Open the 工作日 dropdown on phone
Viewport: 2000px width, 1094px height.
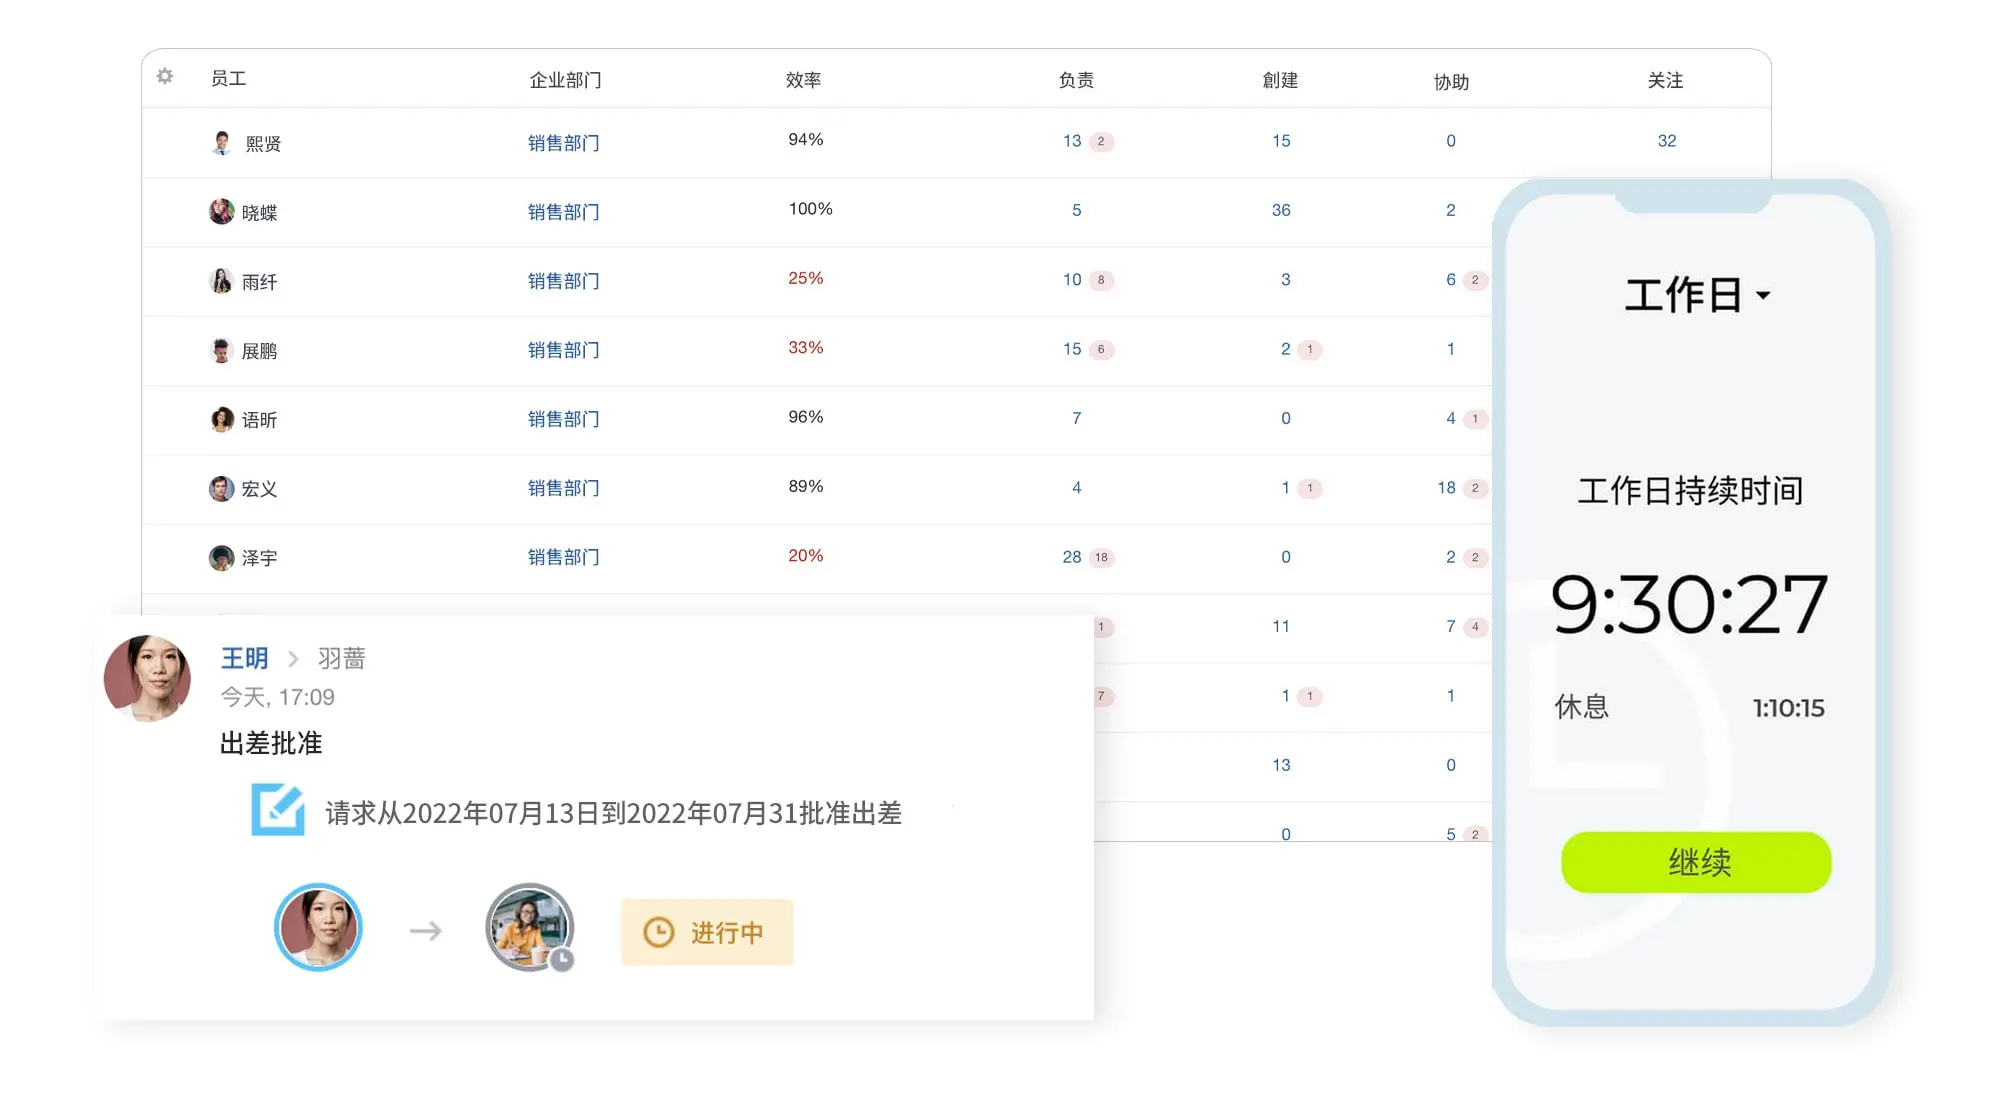point(1697,295)
